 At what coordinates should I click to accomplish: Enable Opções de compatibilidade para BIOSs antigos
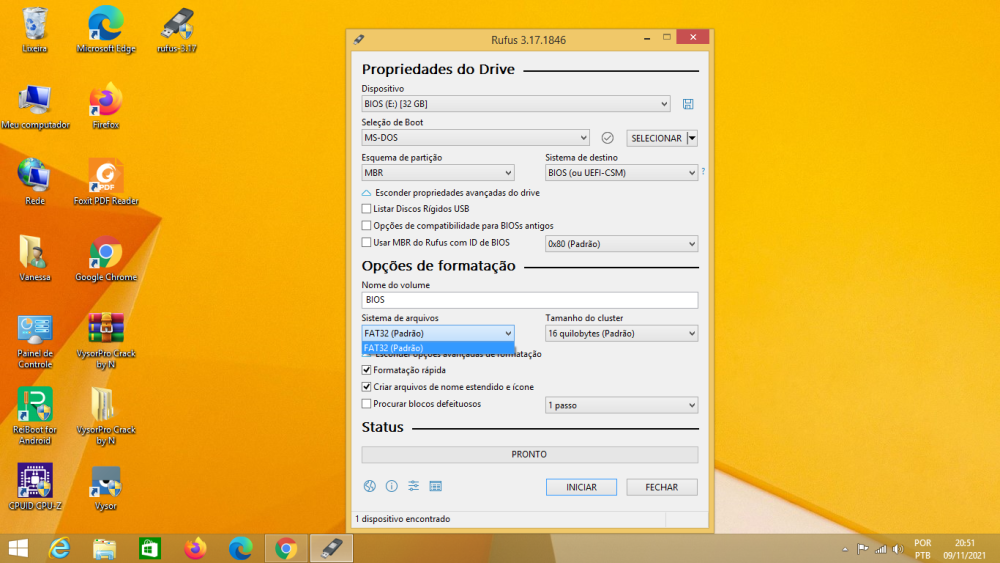pyautogui.click(x=366, y=226)
